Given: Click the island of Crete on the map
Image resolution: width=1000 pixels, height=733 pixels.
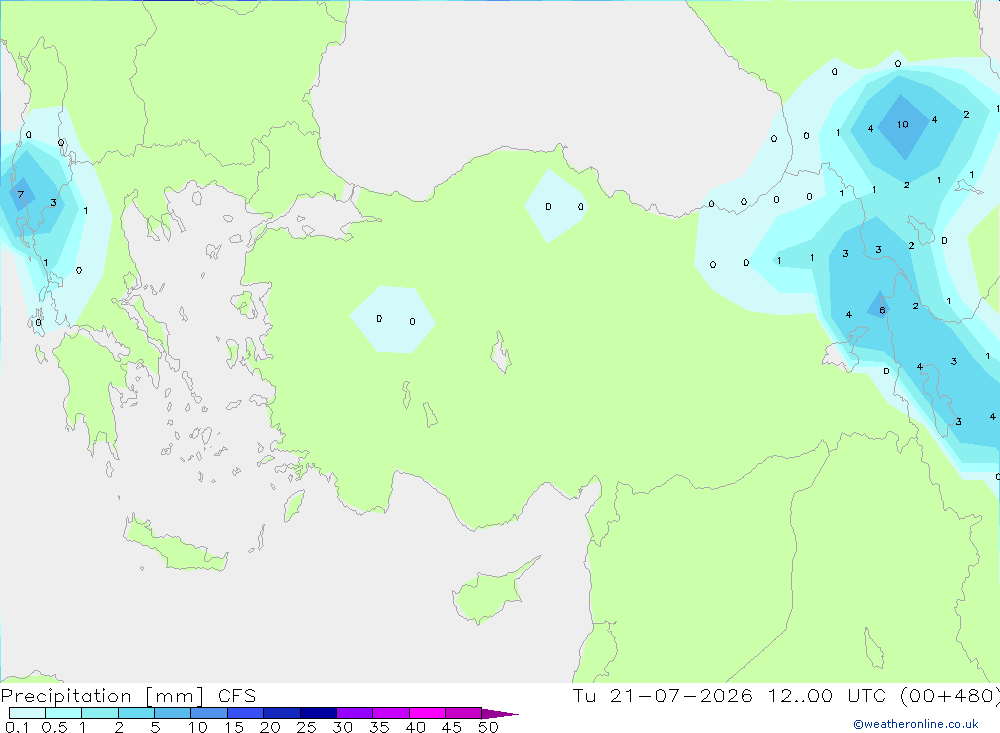Looking at the screenshot, I should tap(175, 547).
